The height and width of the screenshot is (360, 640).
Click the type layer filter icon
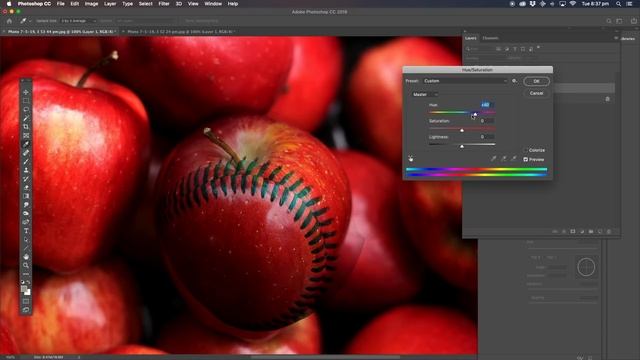[515, 49]
